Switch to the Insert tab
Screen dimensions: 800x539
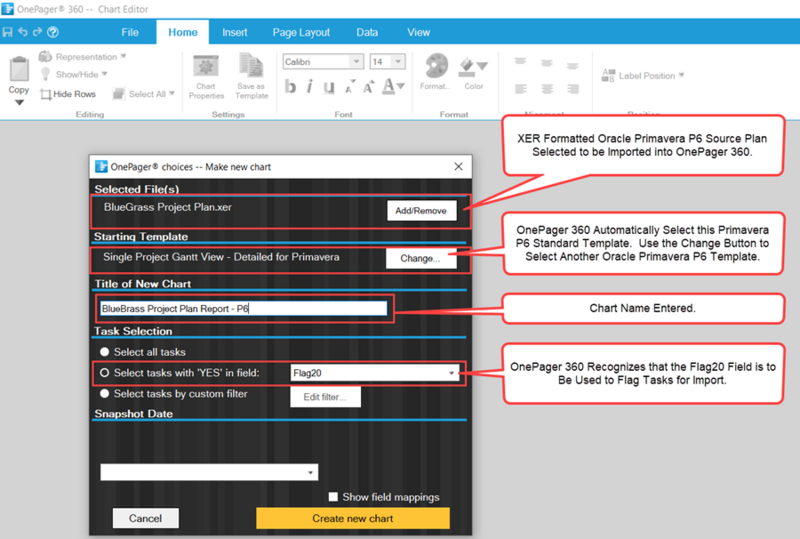click(235, 32)
